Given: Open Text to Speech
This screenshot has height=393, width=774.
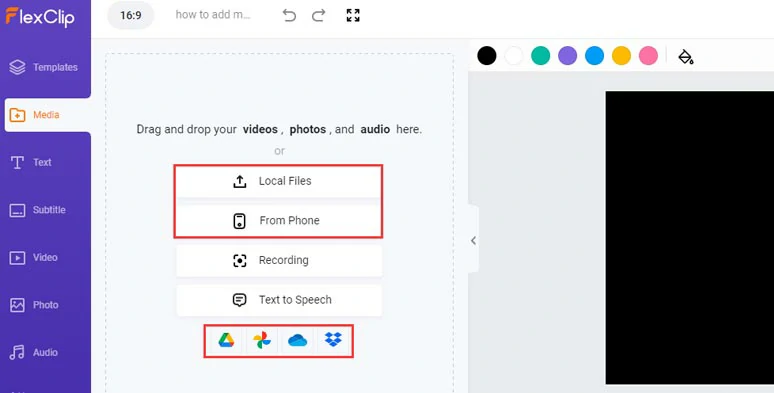Looking at the screenshot, I should click(279, 300).
